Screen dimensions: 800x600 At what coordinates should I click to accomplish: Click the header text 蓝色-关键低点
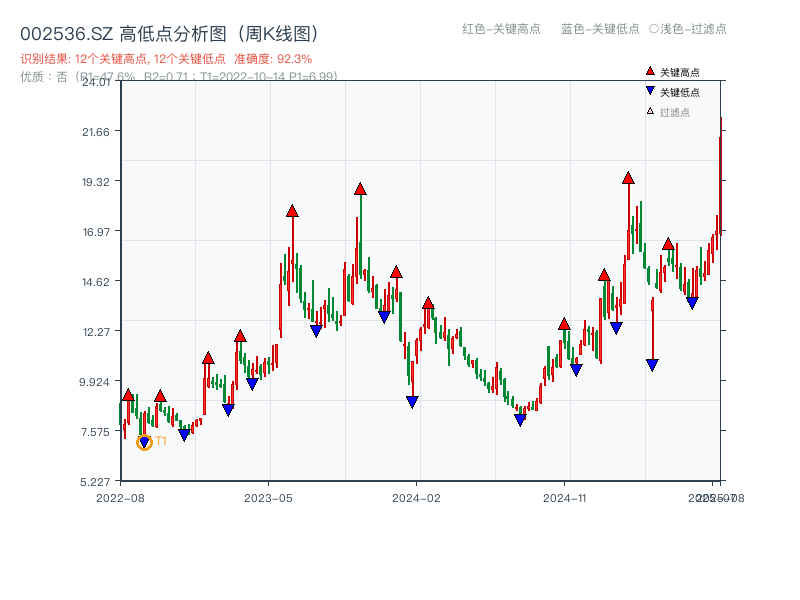coord(600,29)
